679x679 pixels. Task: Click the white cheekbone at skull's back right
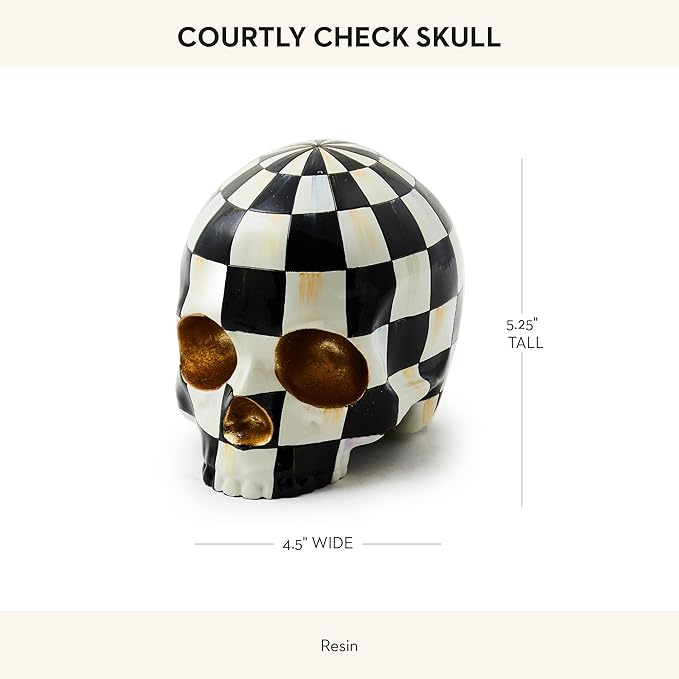422,414
